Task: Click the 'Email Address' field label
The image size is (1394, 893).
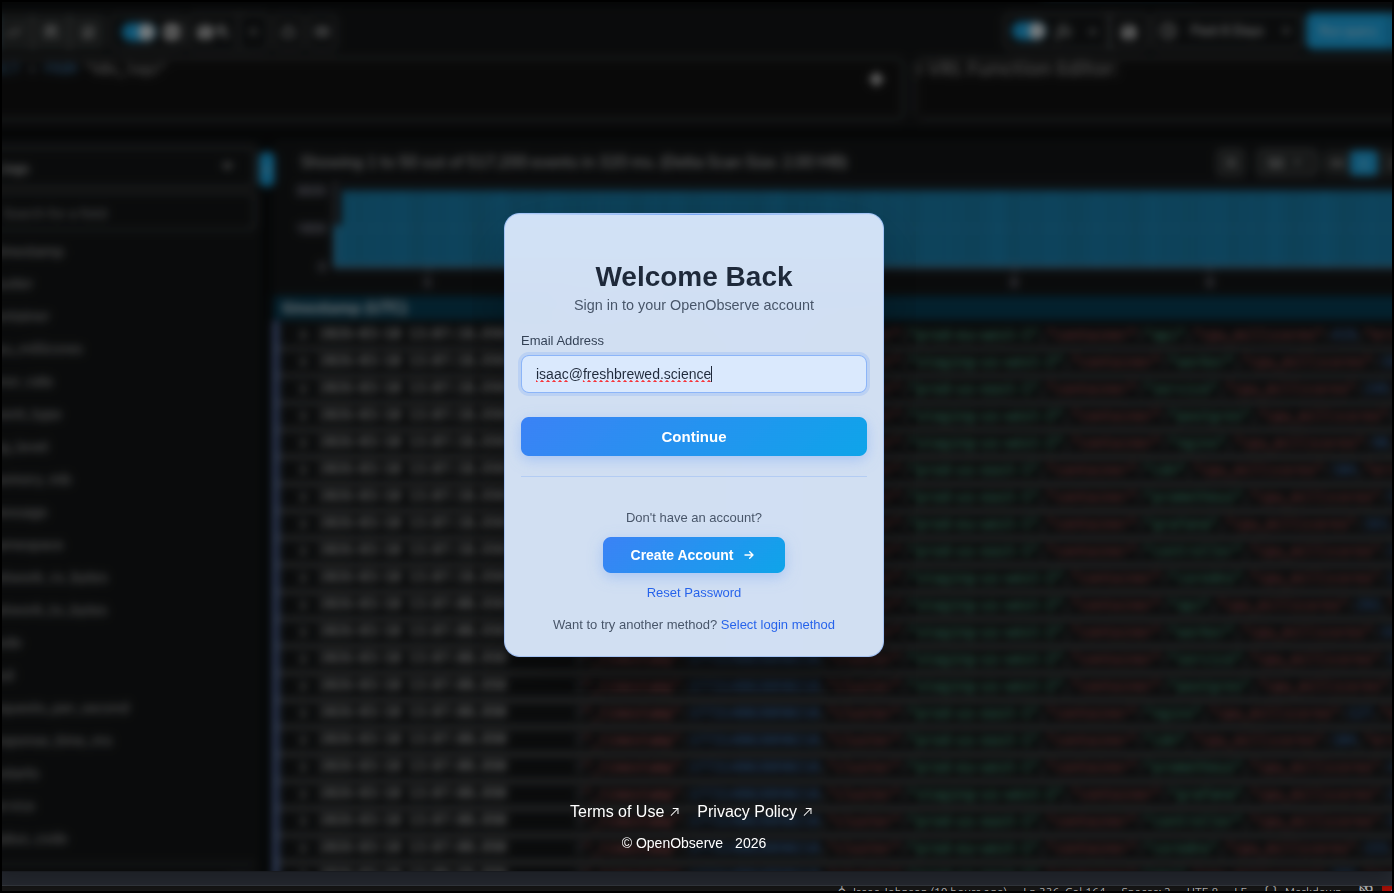Action: [562, 341]
